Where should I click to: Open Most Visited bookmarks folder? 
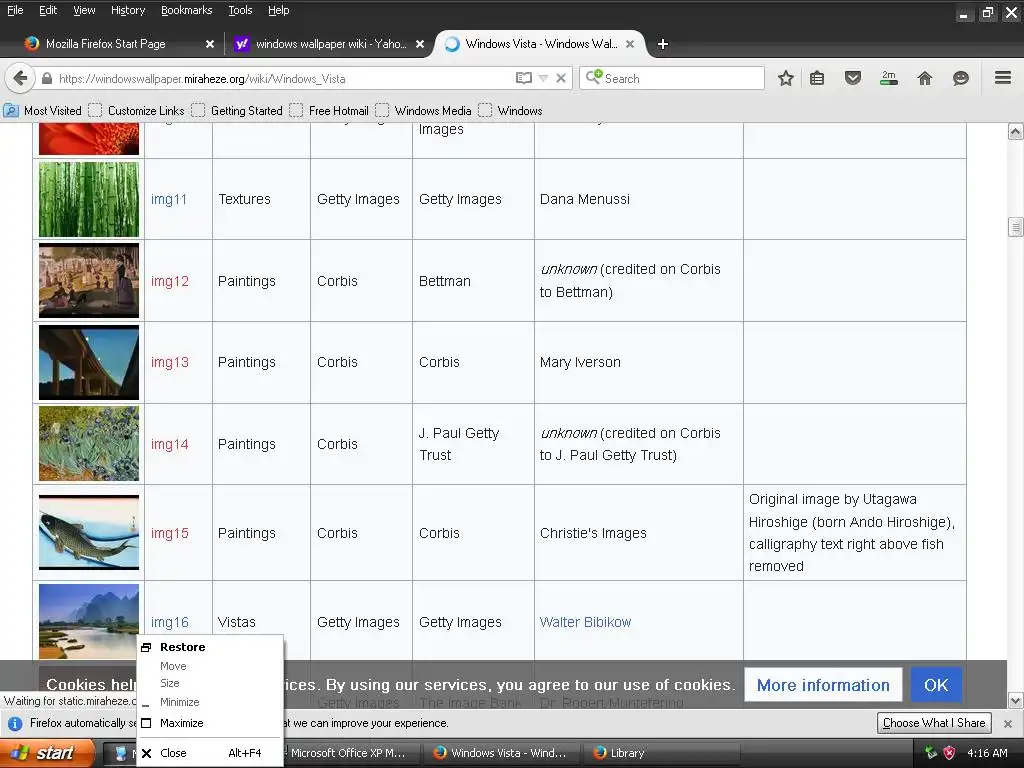pyautogui.click(x=43, y=110)
